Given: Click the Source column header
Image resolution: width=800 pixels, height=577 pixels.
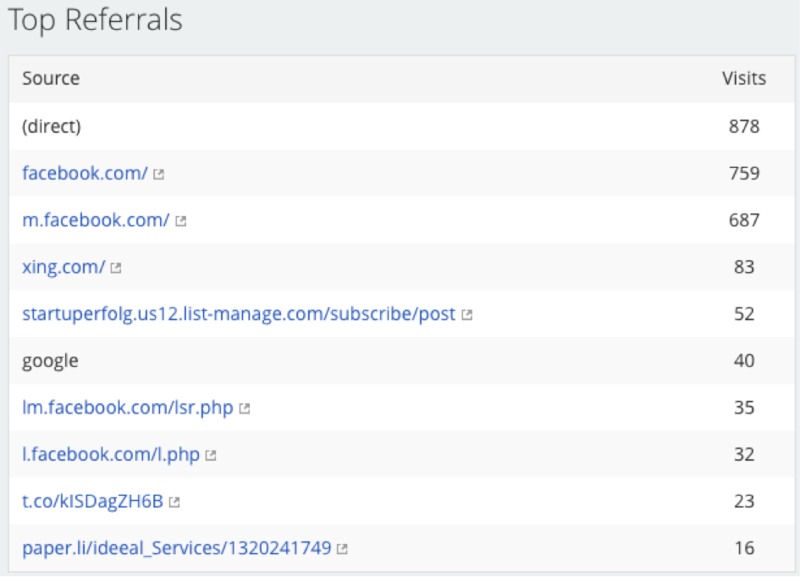Looking at the screenshot, I should (51, 79).
